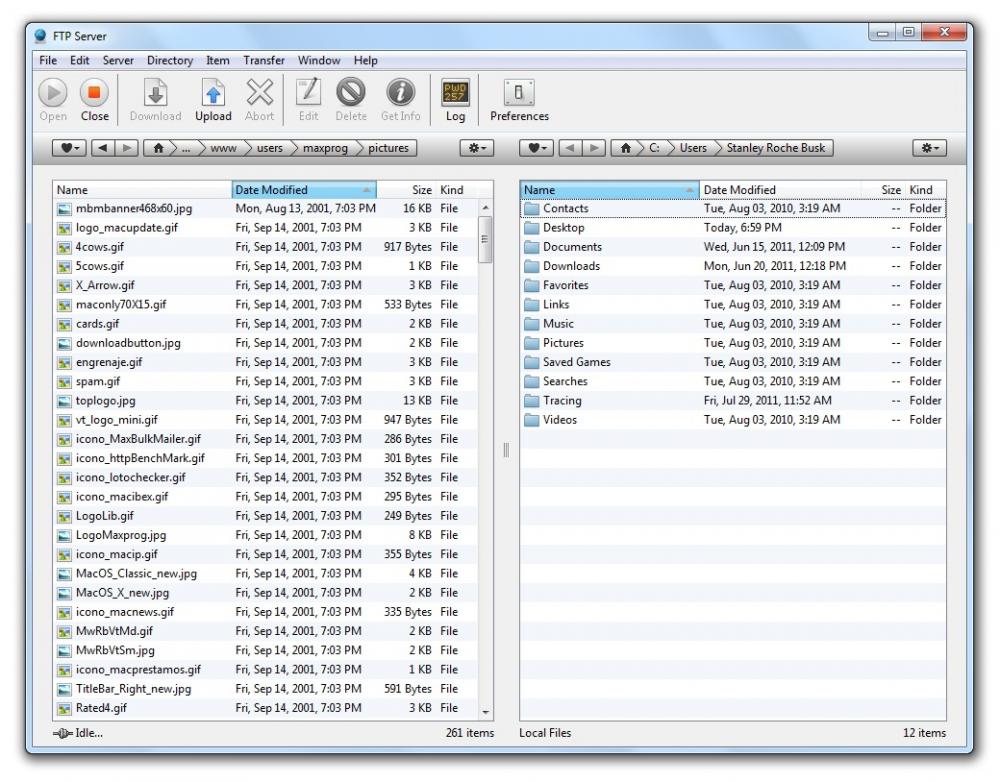Click the Get Info toolbar icon
Image resolution: width=1000 pixels, height=782 pixels.
pyautogui.click(x=399, y=98)
